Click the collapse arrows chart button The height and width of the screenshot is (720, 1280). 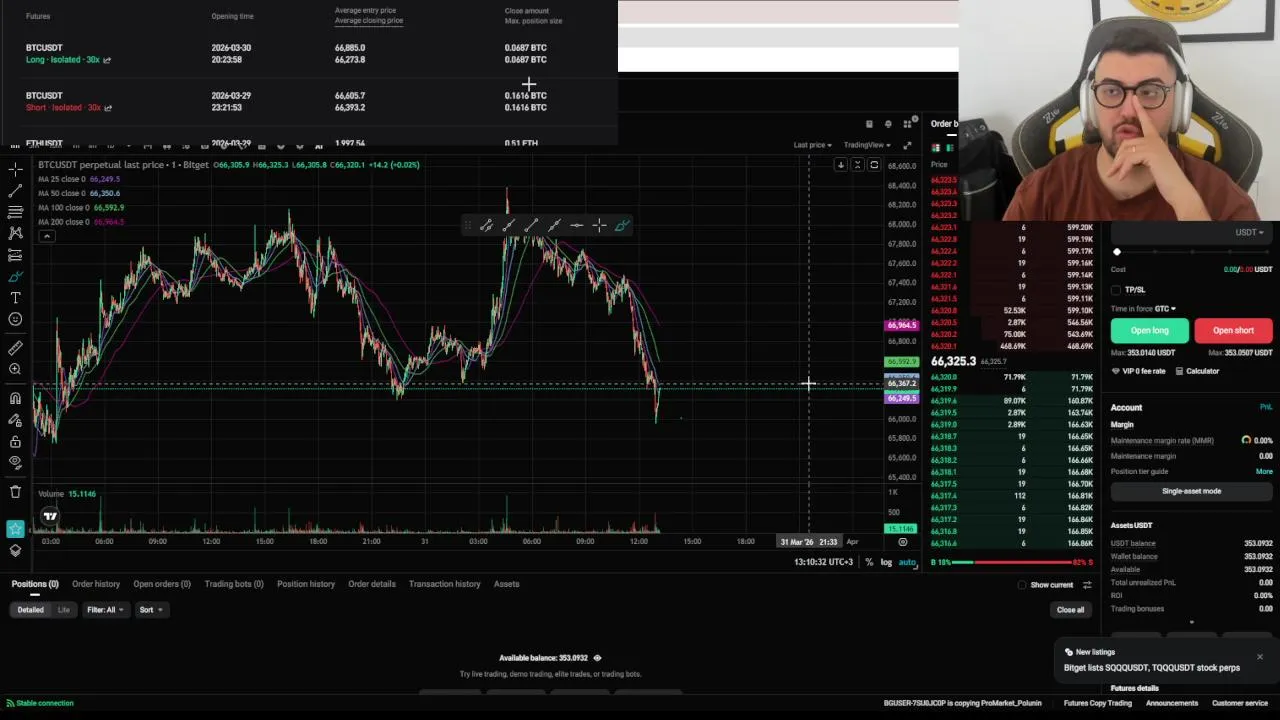coord(857,165)
